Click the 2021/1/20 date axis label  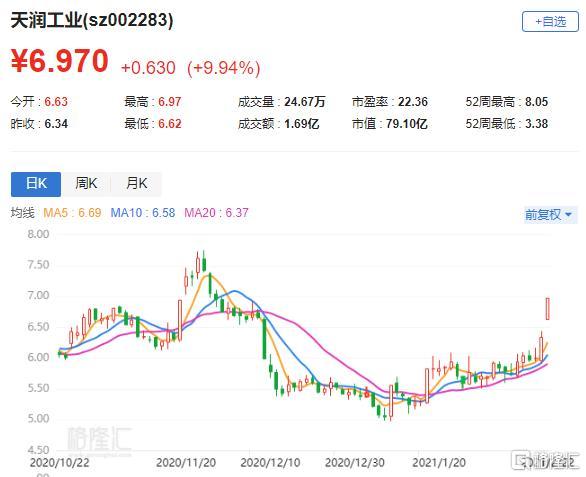tap(439, 463)
